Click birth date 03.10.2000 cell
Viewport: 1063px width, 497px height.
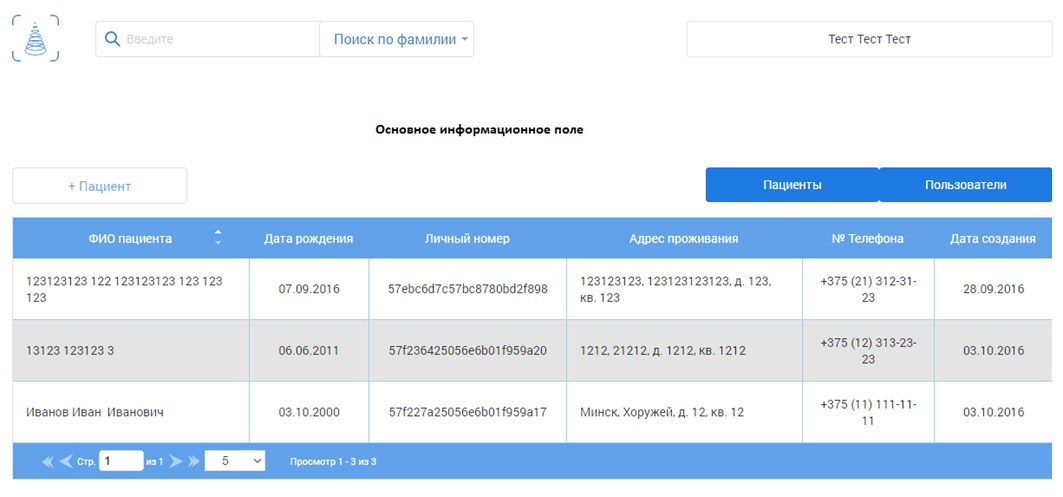308,412
